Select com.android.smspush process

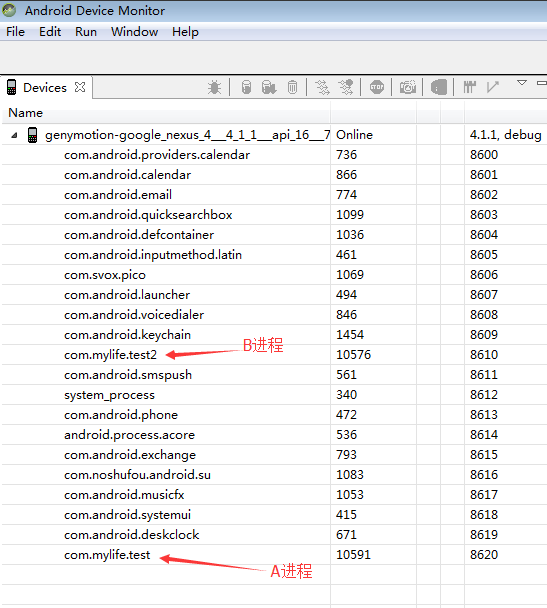pyautogui.click(x=273, y=375)
